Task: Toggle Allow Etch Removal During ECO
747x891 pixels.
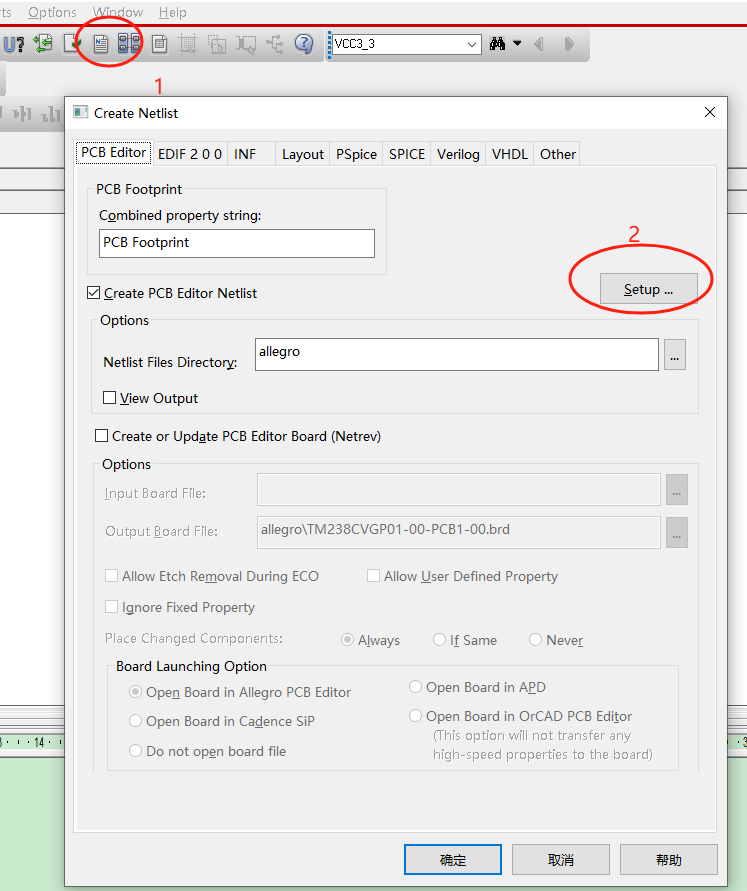Action: (111, 576)
